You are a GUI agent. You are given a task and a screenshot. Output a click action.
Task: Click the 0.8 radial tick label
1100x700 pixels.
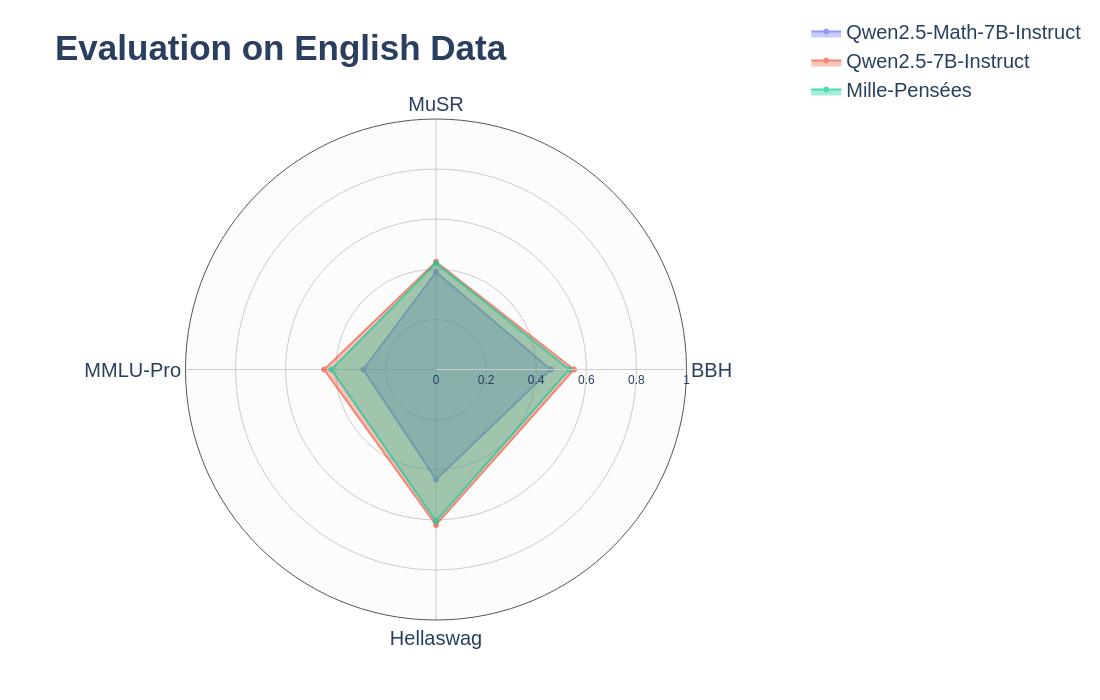pos(636,380)
